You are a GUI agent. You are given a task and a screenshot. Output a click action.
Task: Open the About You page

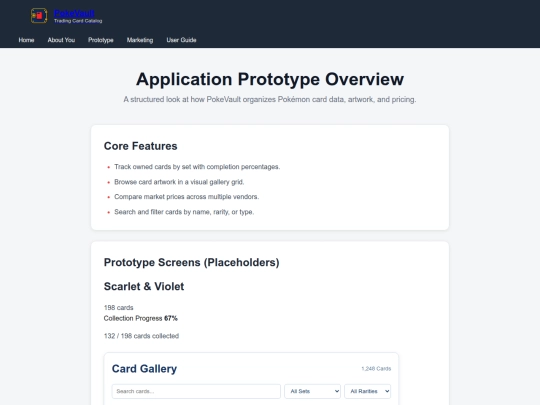click(61, 40)
